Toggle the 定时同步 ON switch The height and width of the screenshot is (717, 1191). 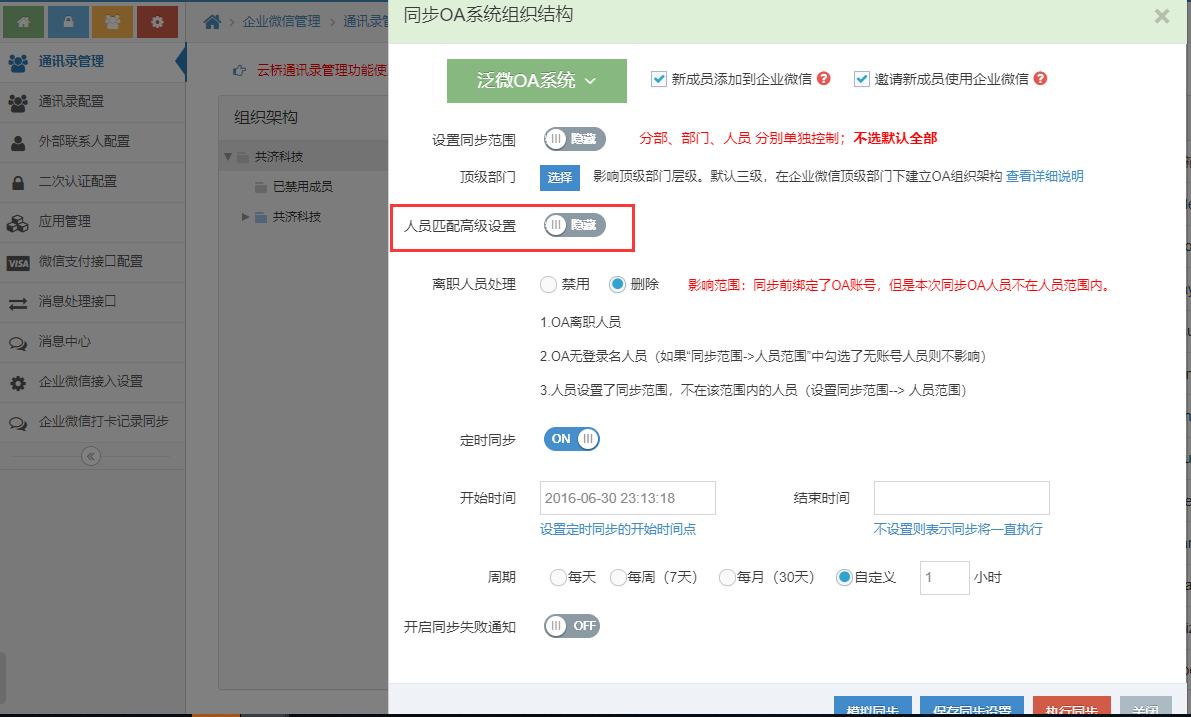[x=572, y=439]
